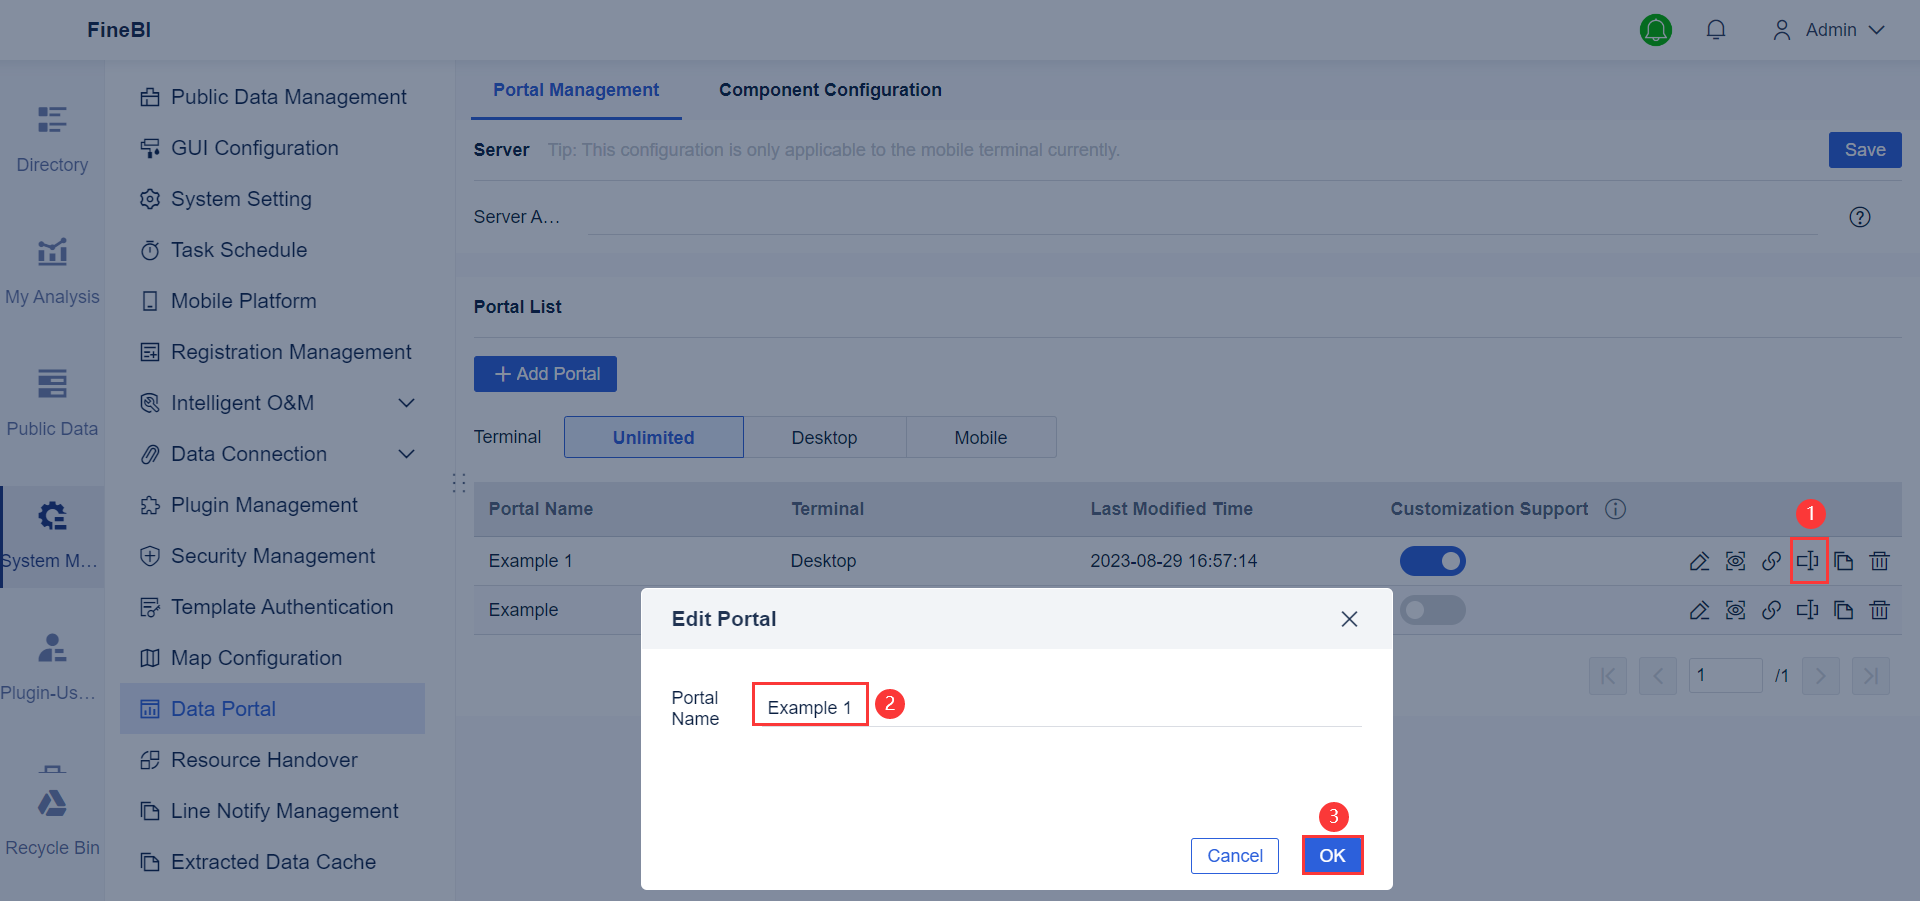
Task: Click the Customization Support info icon
Action: click(x=1616, y=509)
